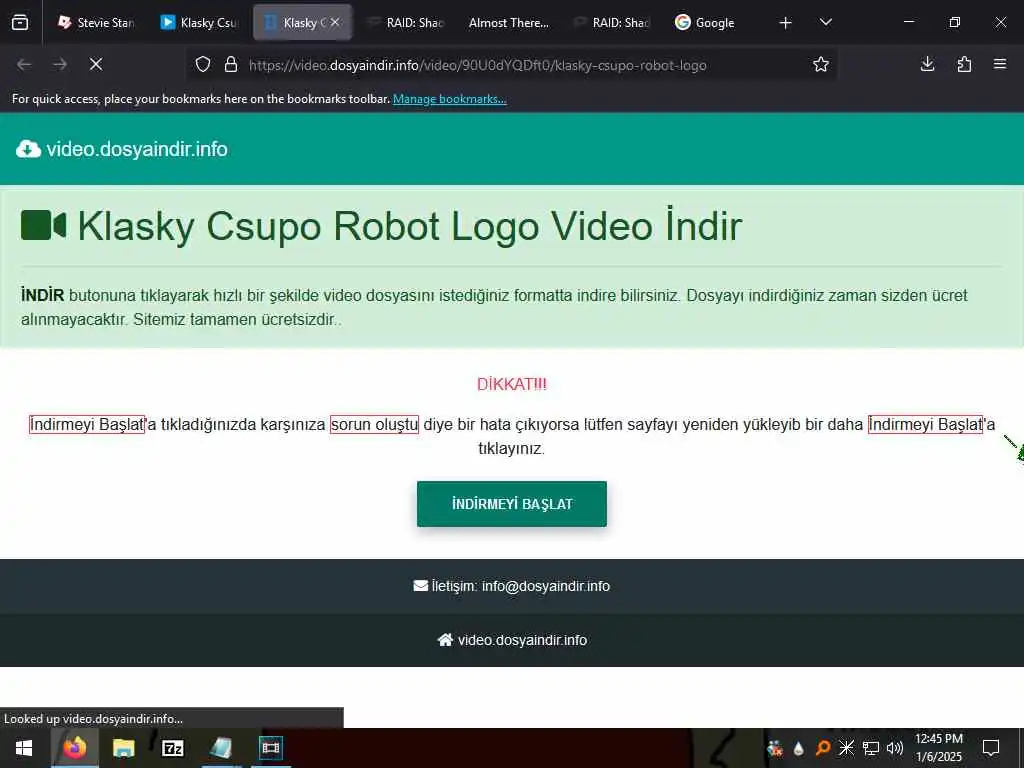This screenshot has height=768, width=1024.
Task: Open Firefox from the taskbar
Action: pyautogui.click(x=74, y=748)
